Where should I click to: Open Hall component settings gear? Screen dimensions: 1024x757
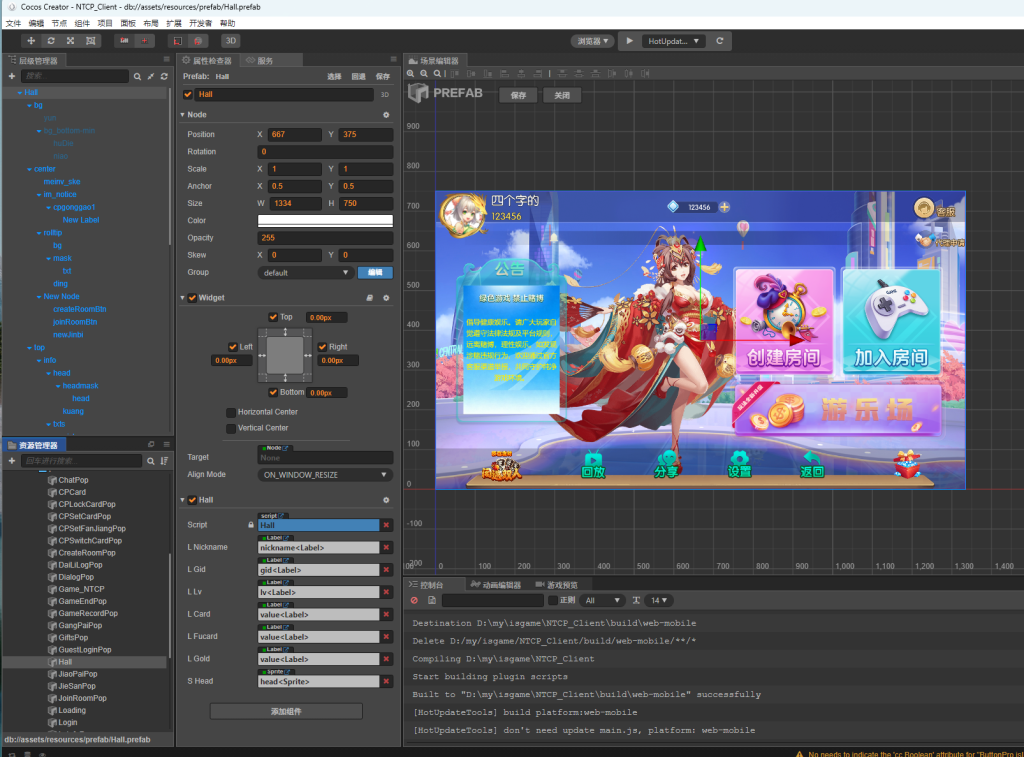[x=386, y=500]
